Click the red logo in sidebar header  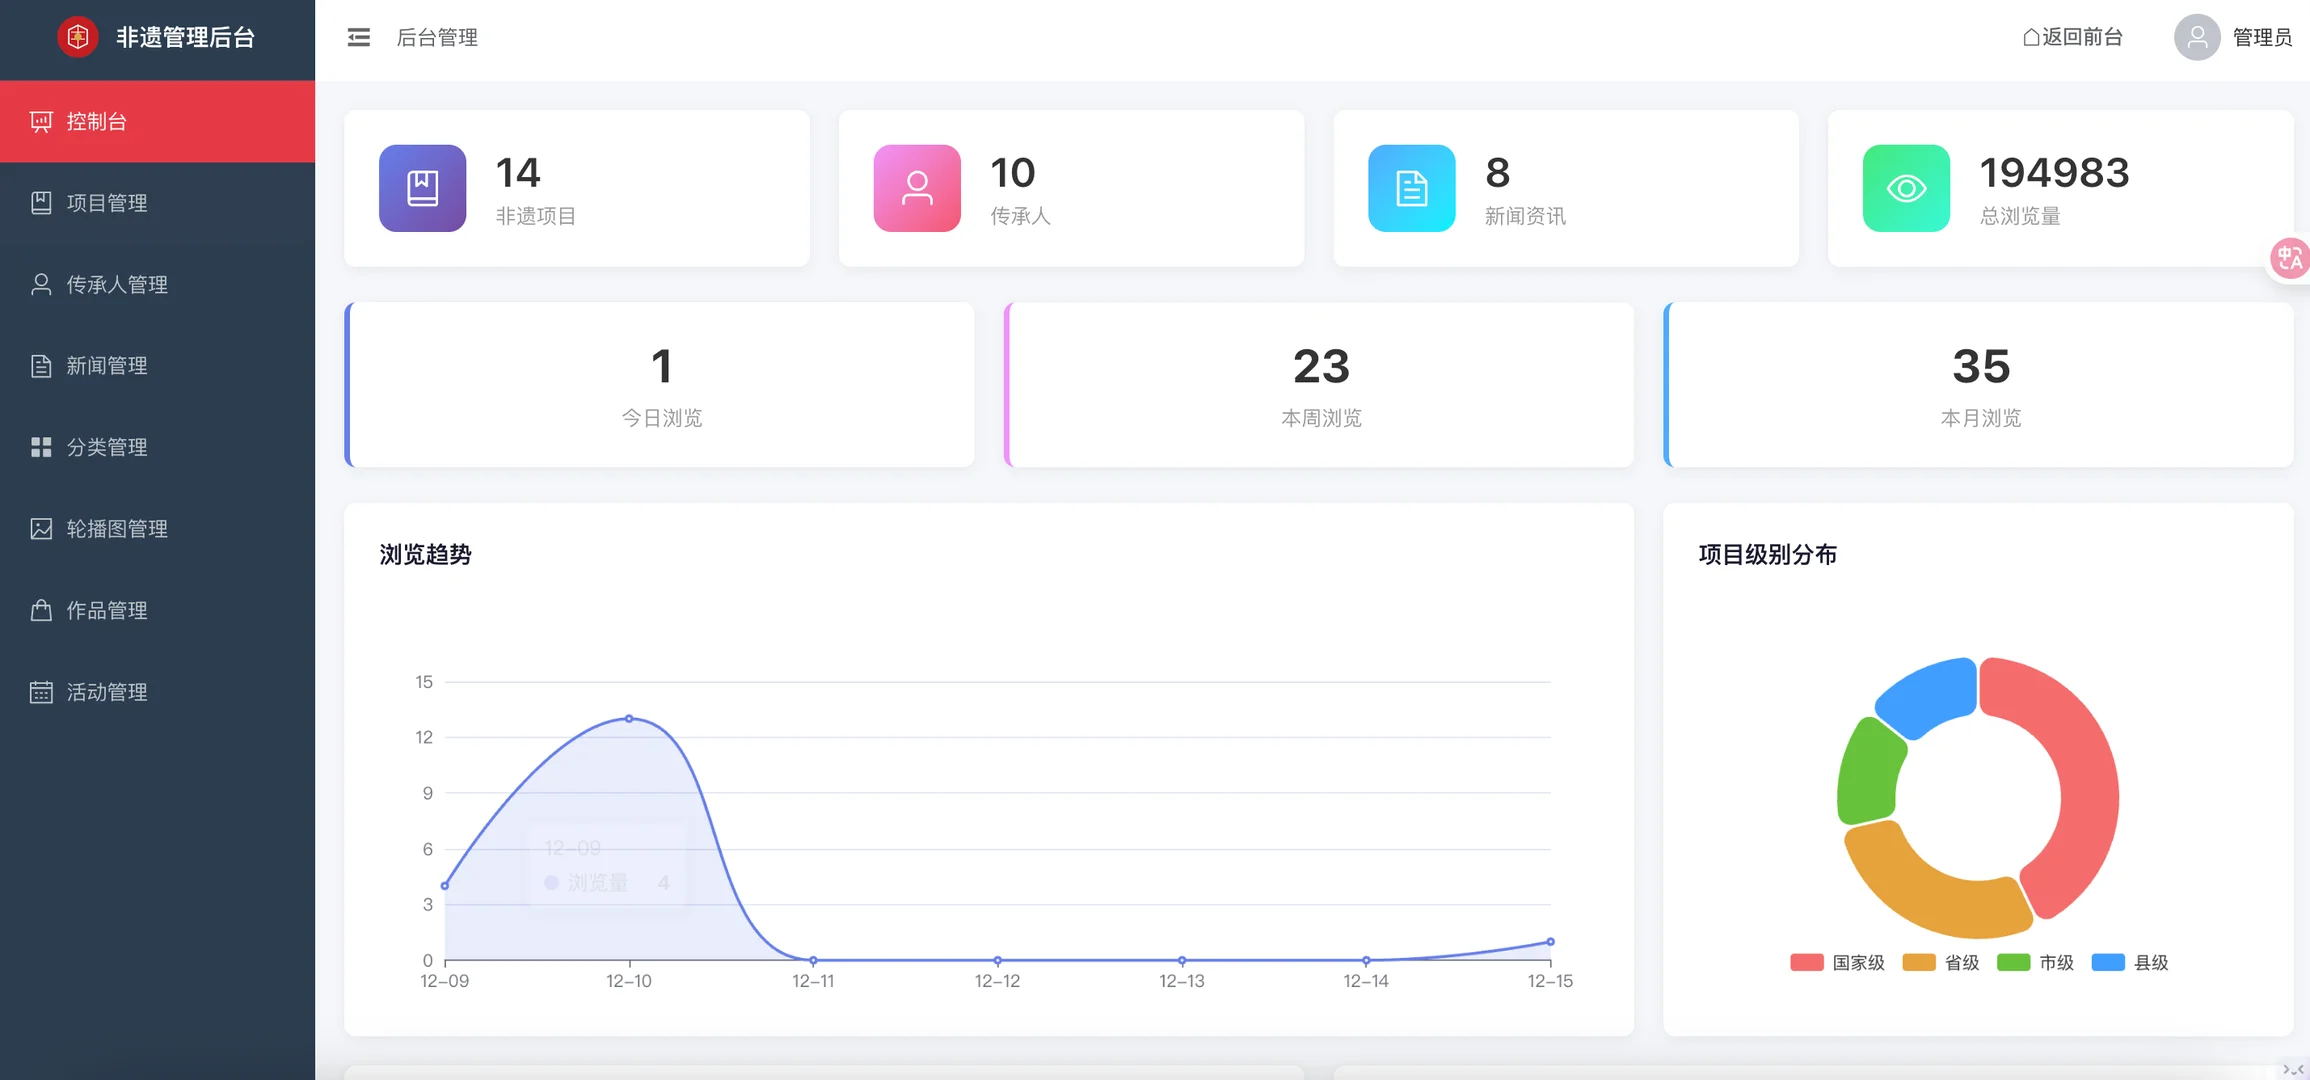click(x=78, y=38)
